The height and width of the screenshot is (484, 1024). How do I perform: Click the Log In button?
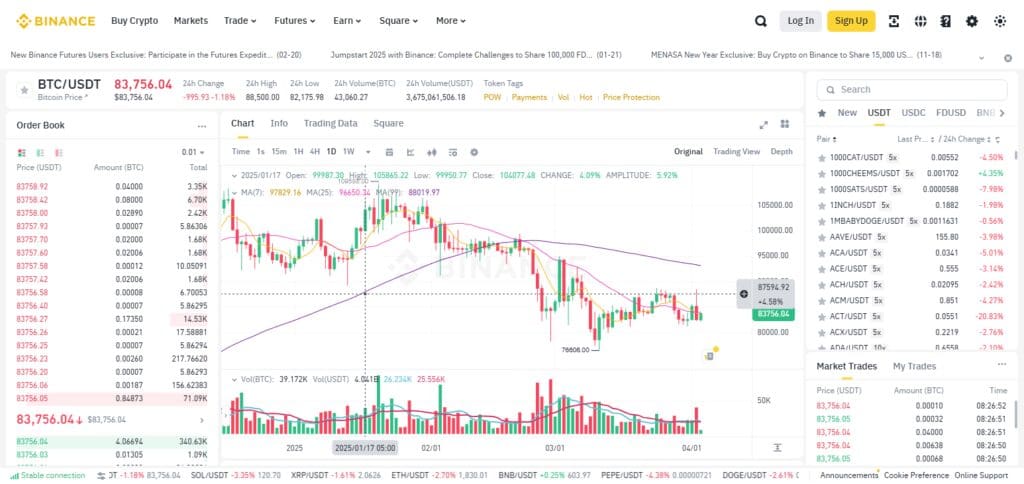click(801, 21)
